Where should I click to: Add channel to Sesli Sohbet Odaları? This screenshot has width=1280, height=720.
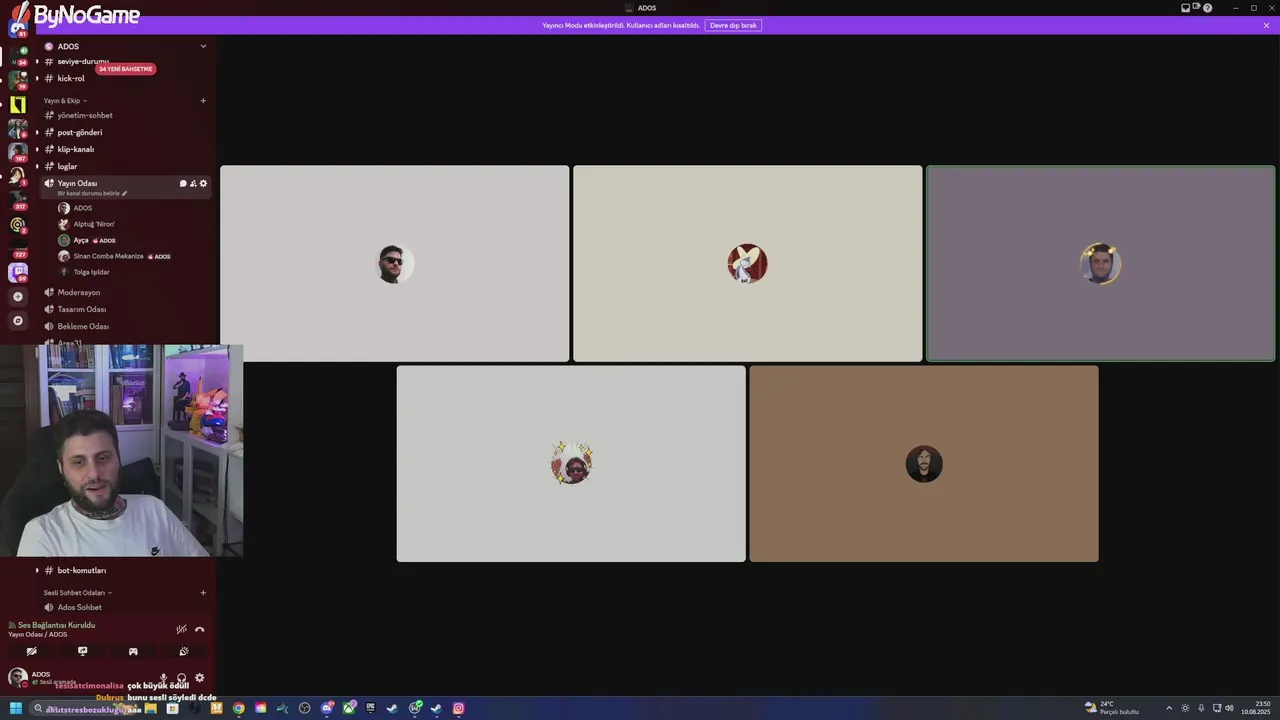point(203,592)
